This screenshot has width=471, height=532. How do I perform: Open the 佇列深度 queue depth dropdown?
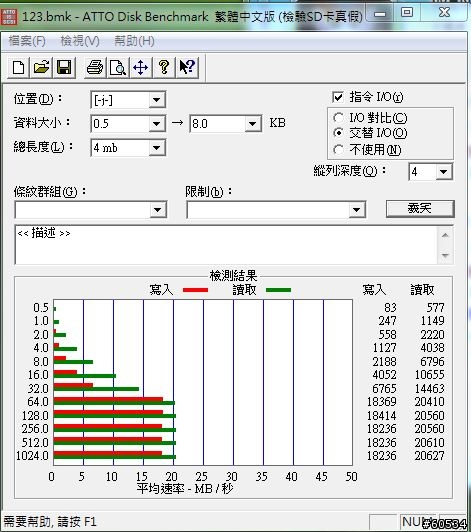tap(443, 172)
